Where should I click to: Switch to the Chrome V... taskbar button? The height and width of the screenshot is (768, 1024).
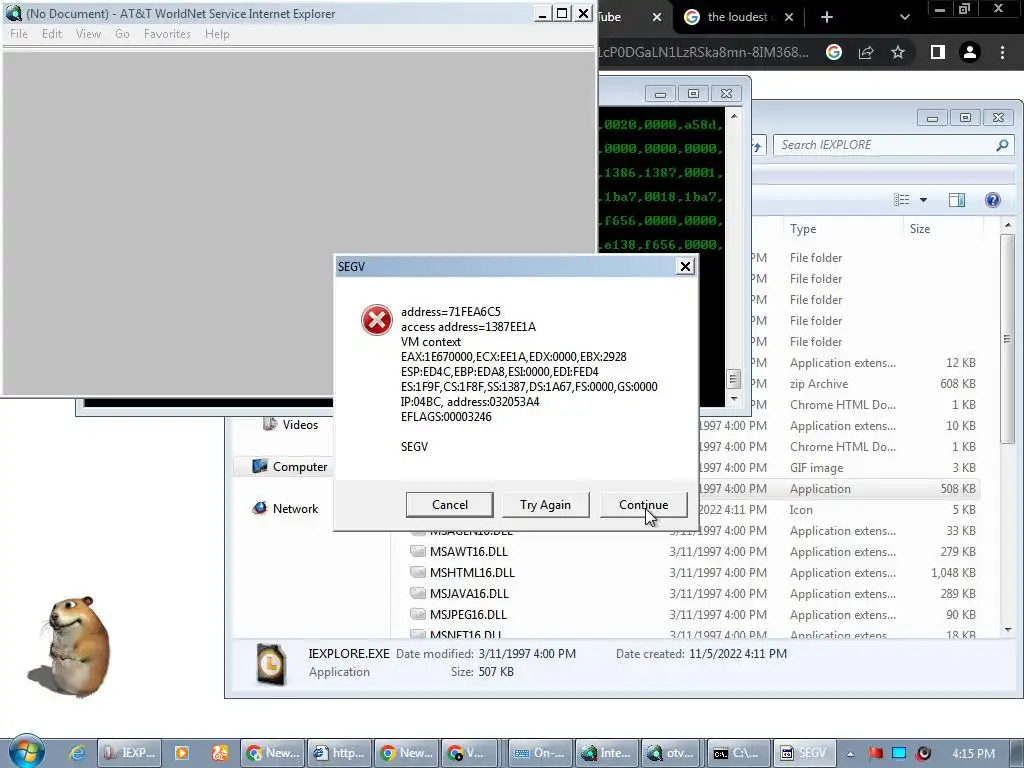[x=470, y=753]
